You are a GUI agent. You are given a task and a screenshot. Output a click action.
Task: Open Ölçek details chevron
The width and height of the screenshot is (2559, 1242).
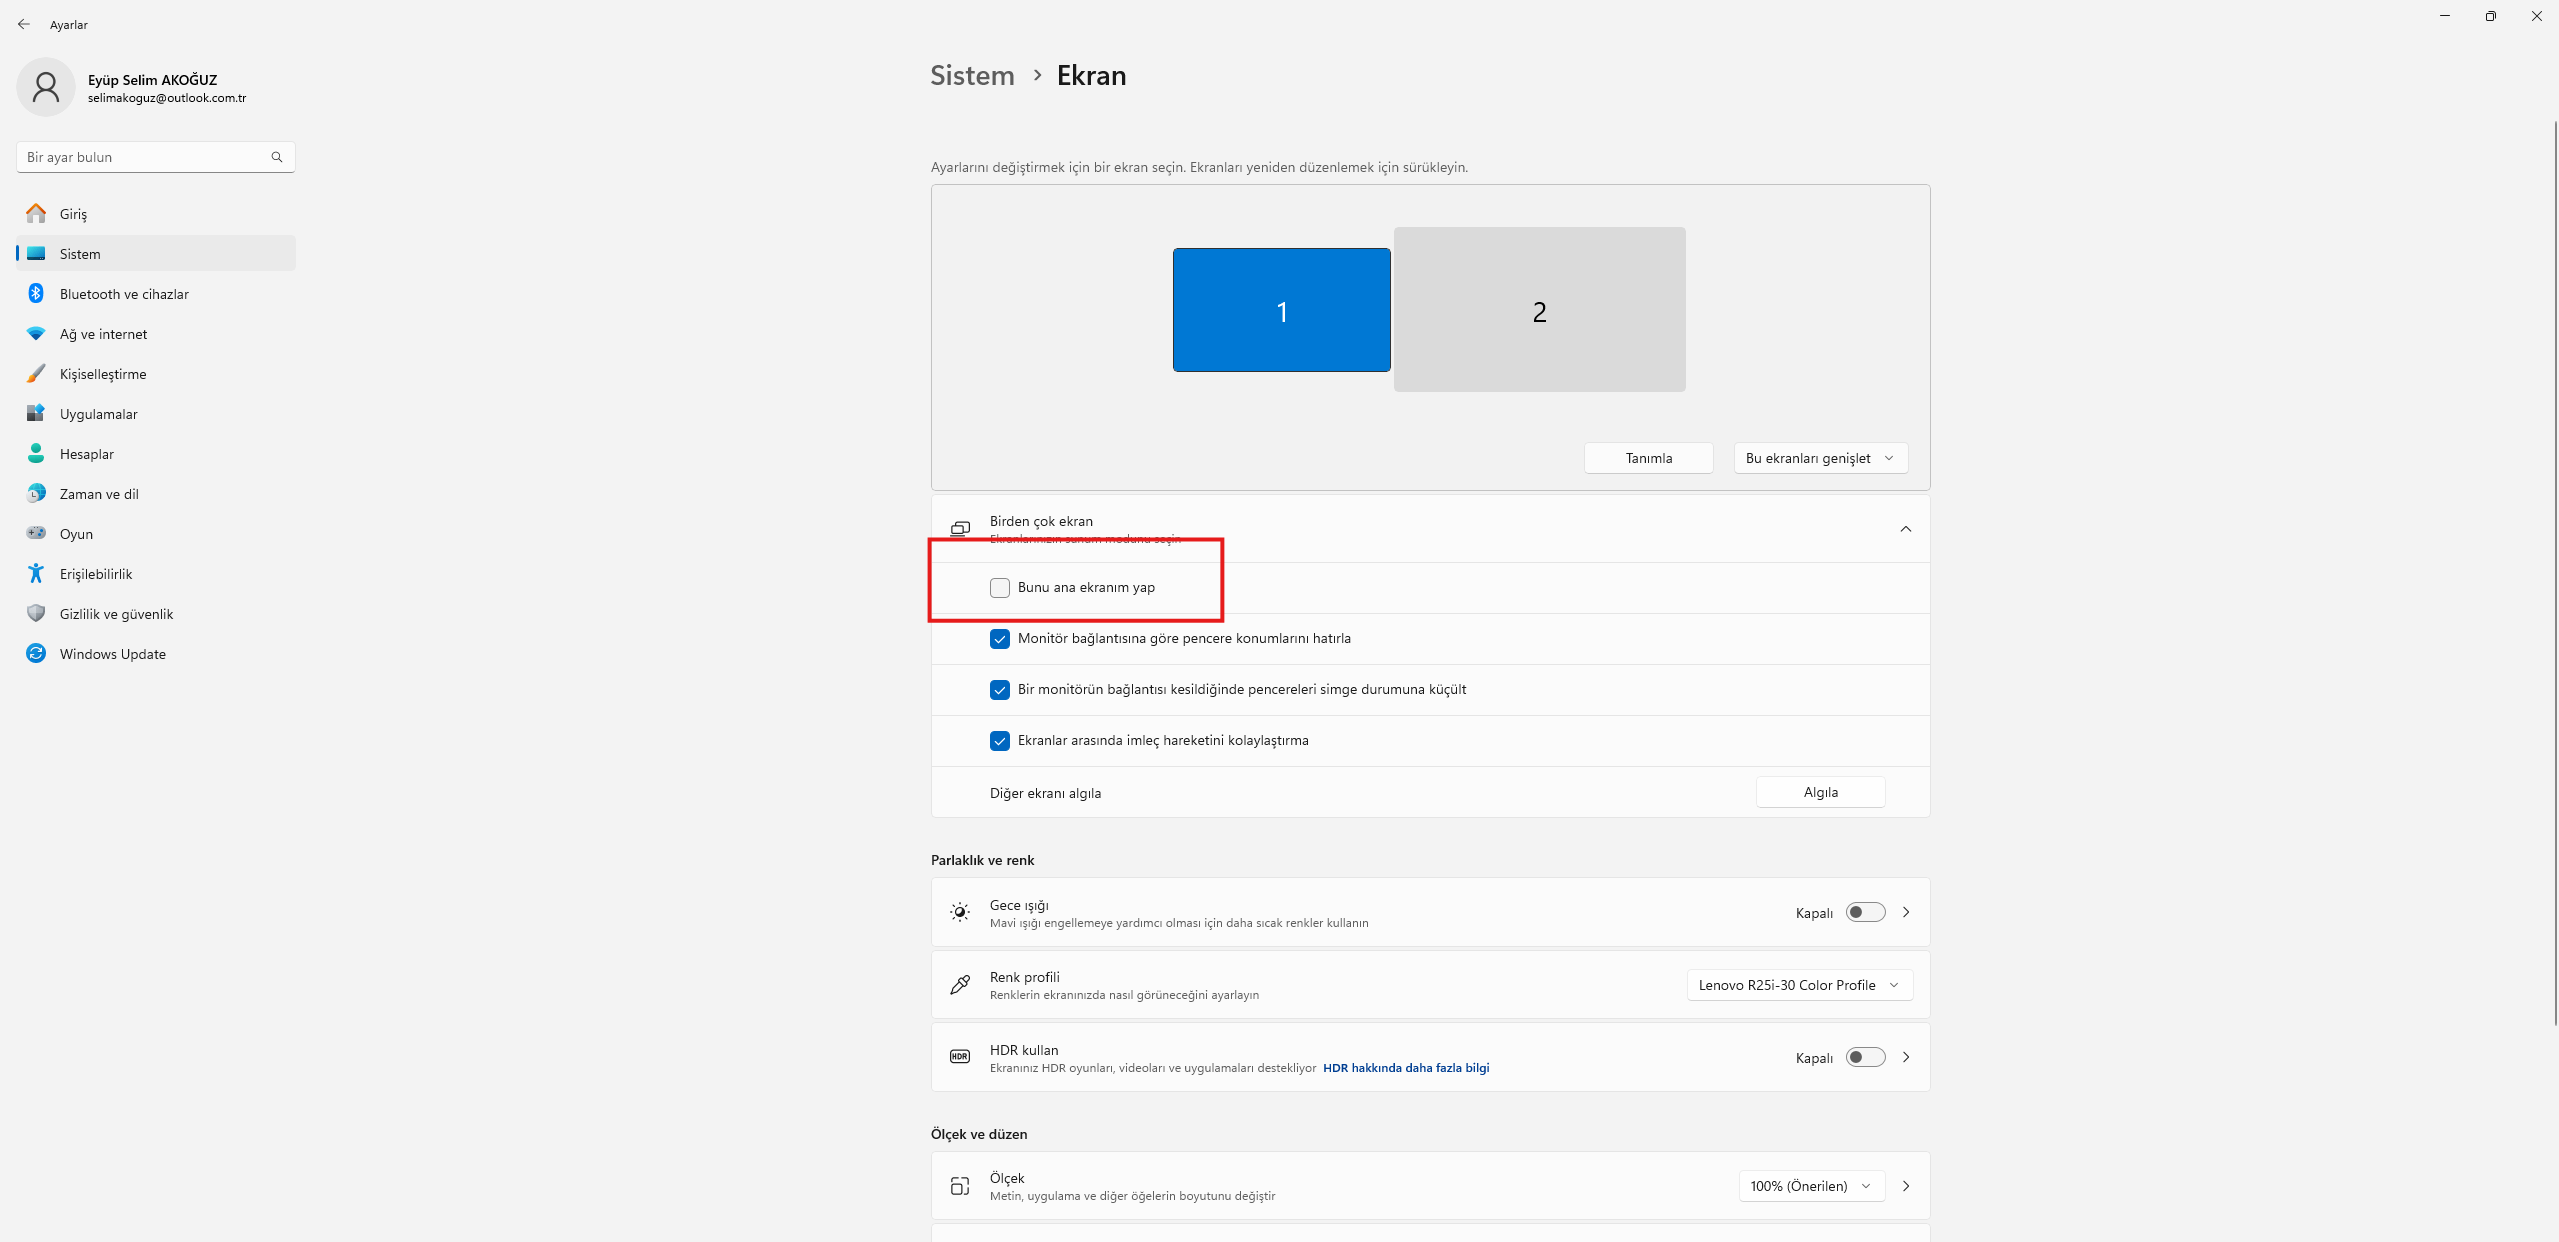tap(1906, 1186)
